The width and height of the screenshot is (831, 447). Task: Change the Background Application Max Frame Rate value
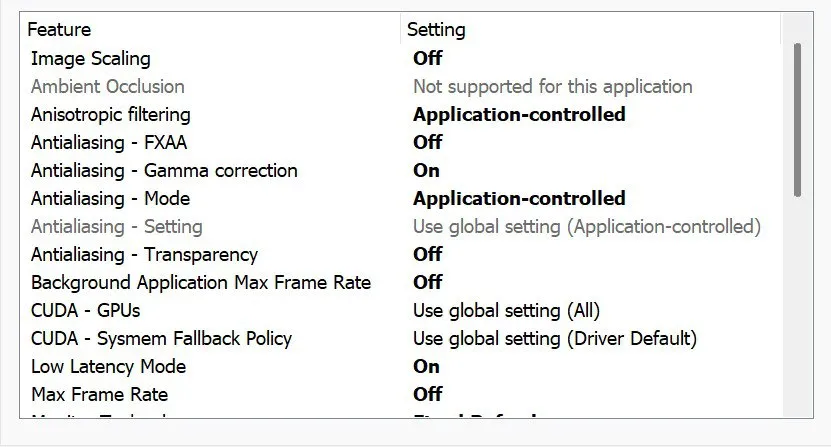click(428, 282)
